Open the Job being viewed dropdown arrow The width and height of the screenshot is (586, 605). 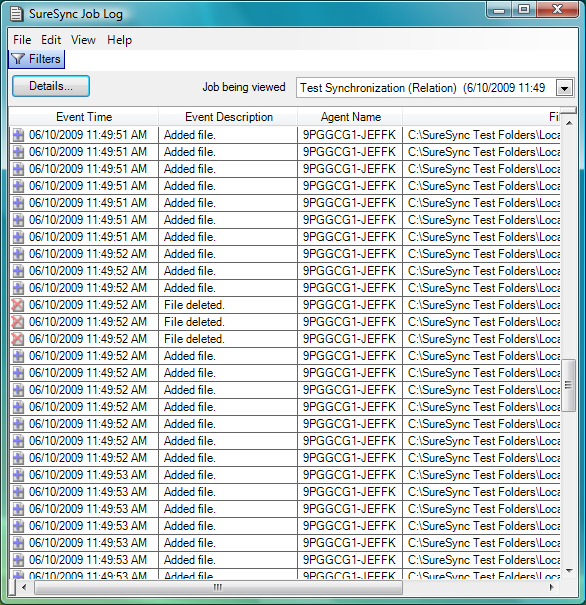click(x=564, y=88)
